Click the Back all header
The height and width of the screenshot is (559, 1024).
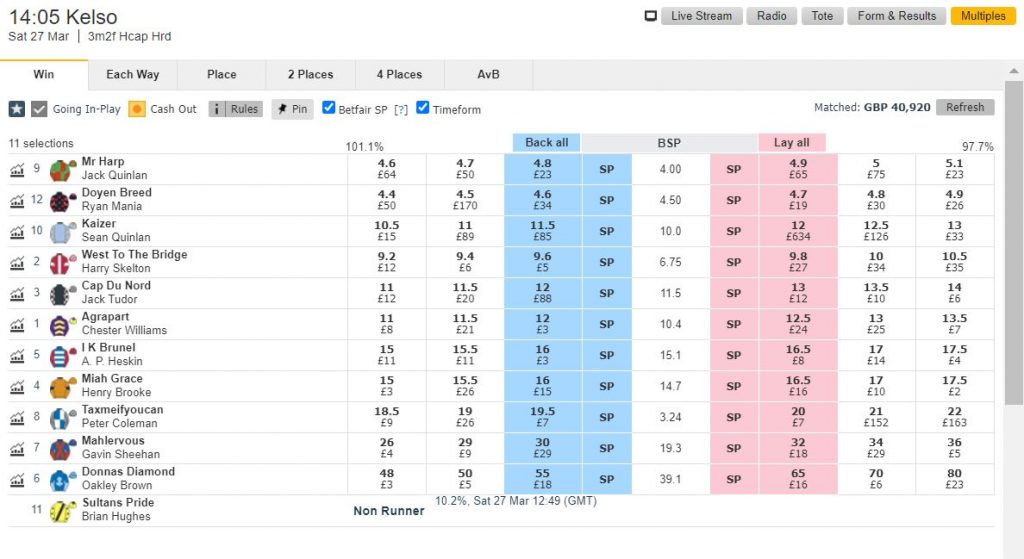click(x=546, y=143)
